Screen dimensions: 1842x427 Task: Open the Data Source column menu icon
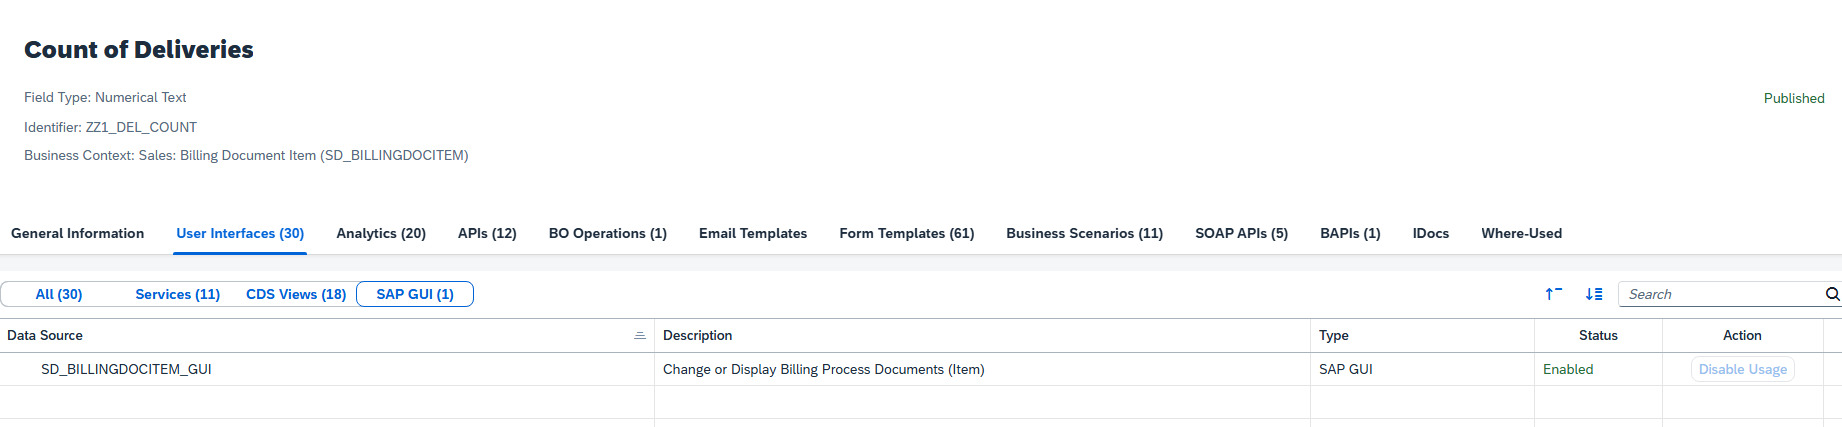[x=640, y=336]
